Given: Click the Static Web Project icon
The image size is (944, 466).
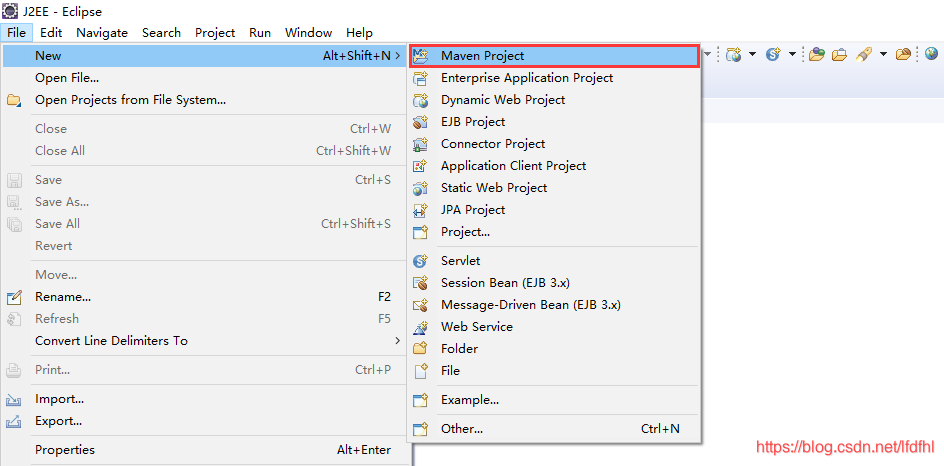Looking at the screenshot, I should [x=420, y=188].
